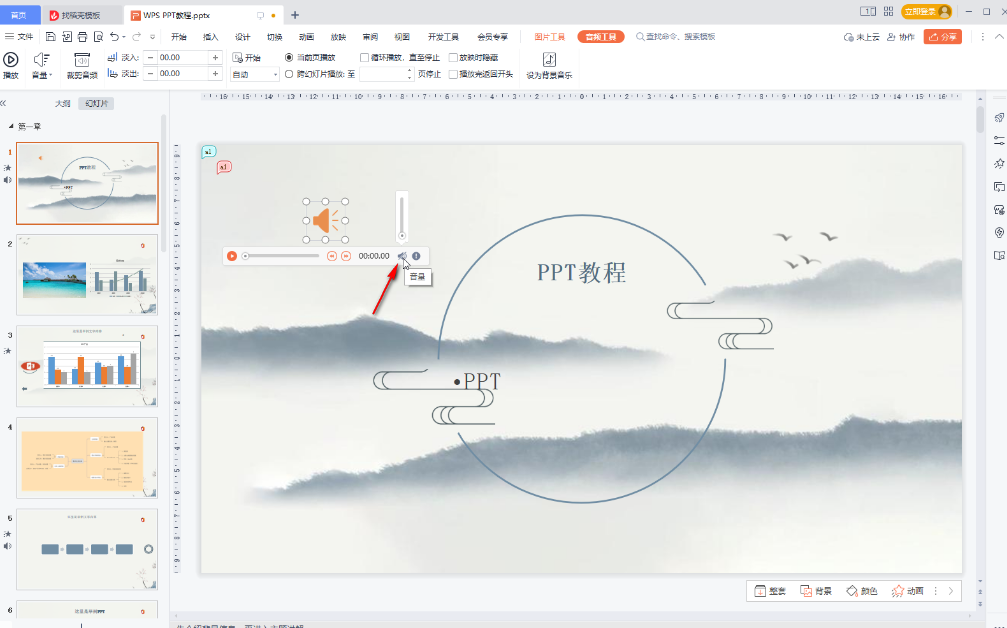This screenshot has height=628, width=1007.
Task: Select slide 3 thumbnail in the panel
Action: 87,365
